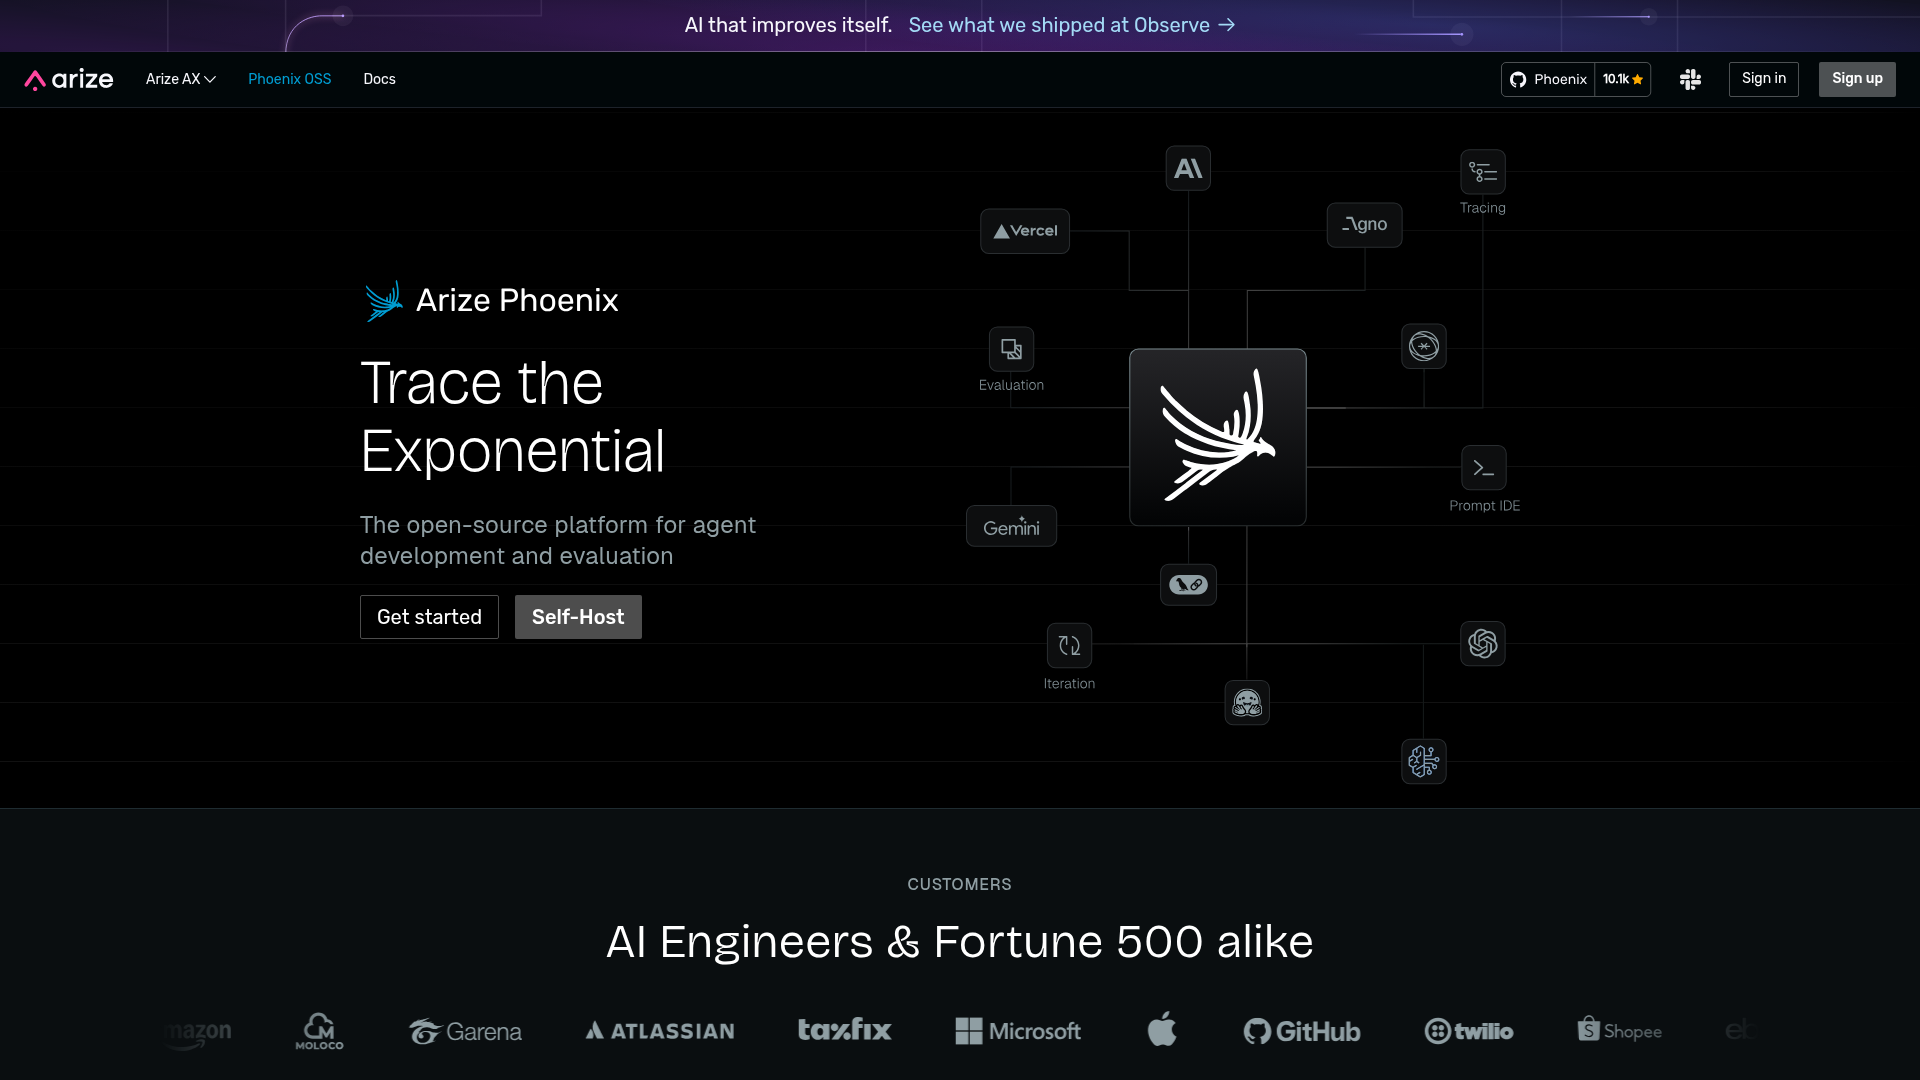Image resolution: width=1920 pixels, height=1080 pixels.
Task: Click the pill-shaped logo tile below Phoenix tile
Action: point(1188,585)
